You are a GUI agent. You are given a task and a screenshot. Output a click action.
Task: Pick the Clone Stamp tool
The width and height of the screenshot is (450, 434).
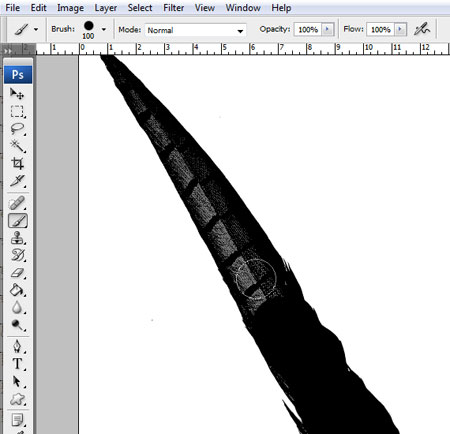[18, 238]
